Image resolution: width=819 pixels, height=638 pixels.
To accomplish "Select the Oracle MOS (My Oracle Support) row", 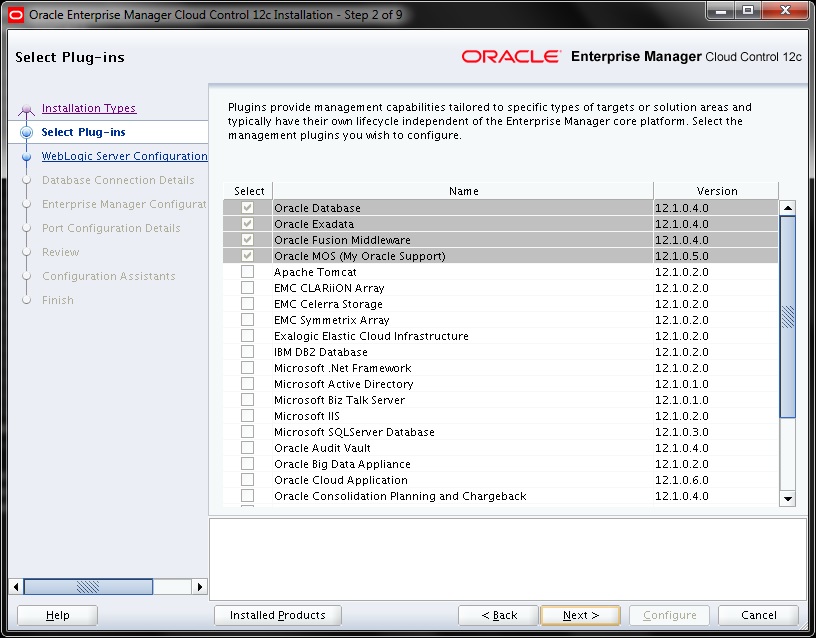I will [x=500, y=256].
